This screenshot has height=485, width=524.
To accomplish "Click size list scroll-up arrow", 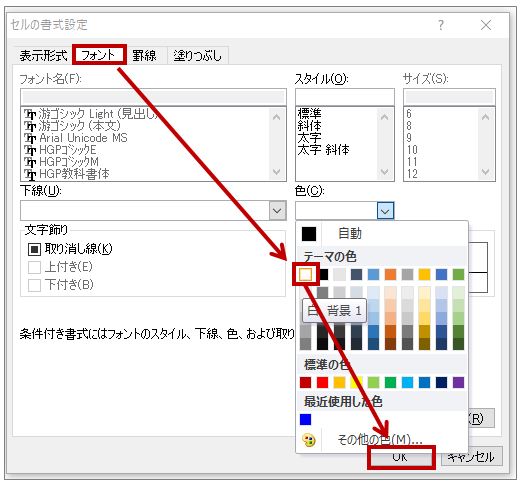I will [x=486, y=117].
